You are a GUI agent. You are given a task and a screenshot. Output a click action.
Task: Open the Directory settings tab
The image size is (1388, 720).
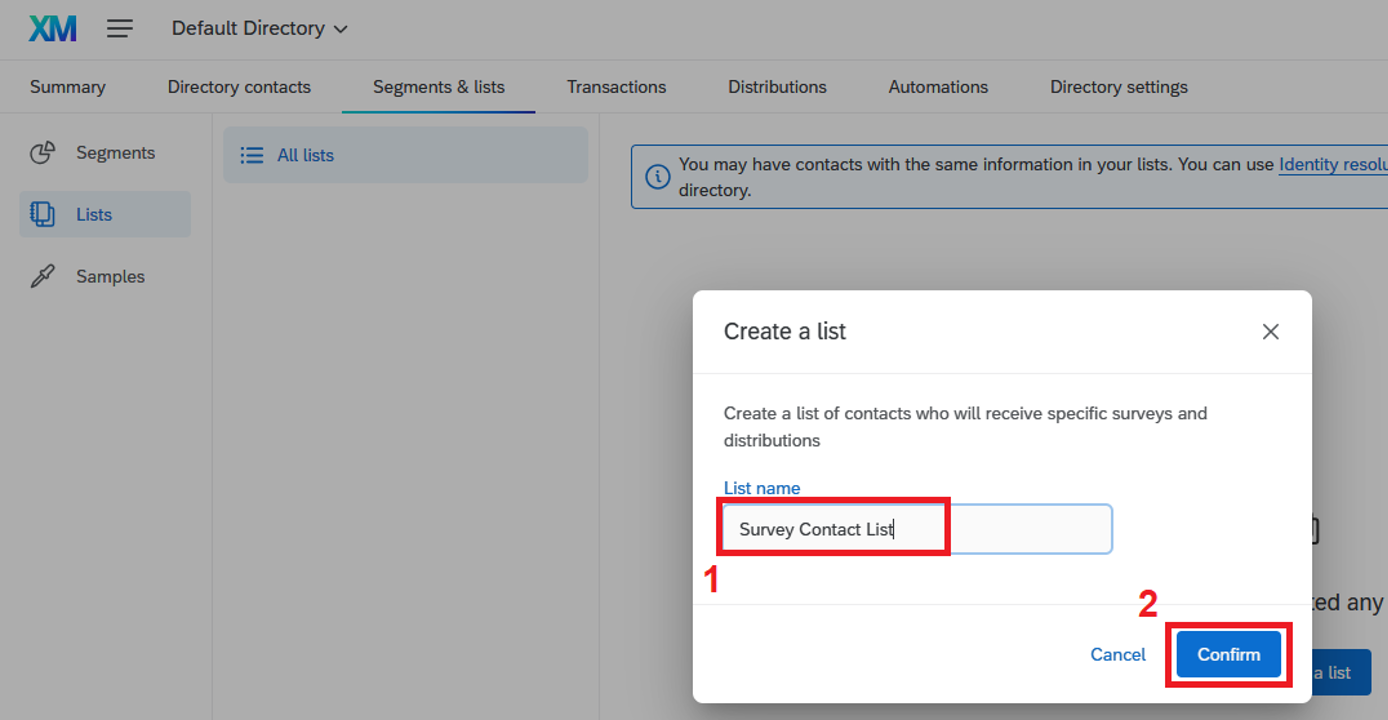[1118, 87]
